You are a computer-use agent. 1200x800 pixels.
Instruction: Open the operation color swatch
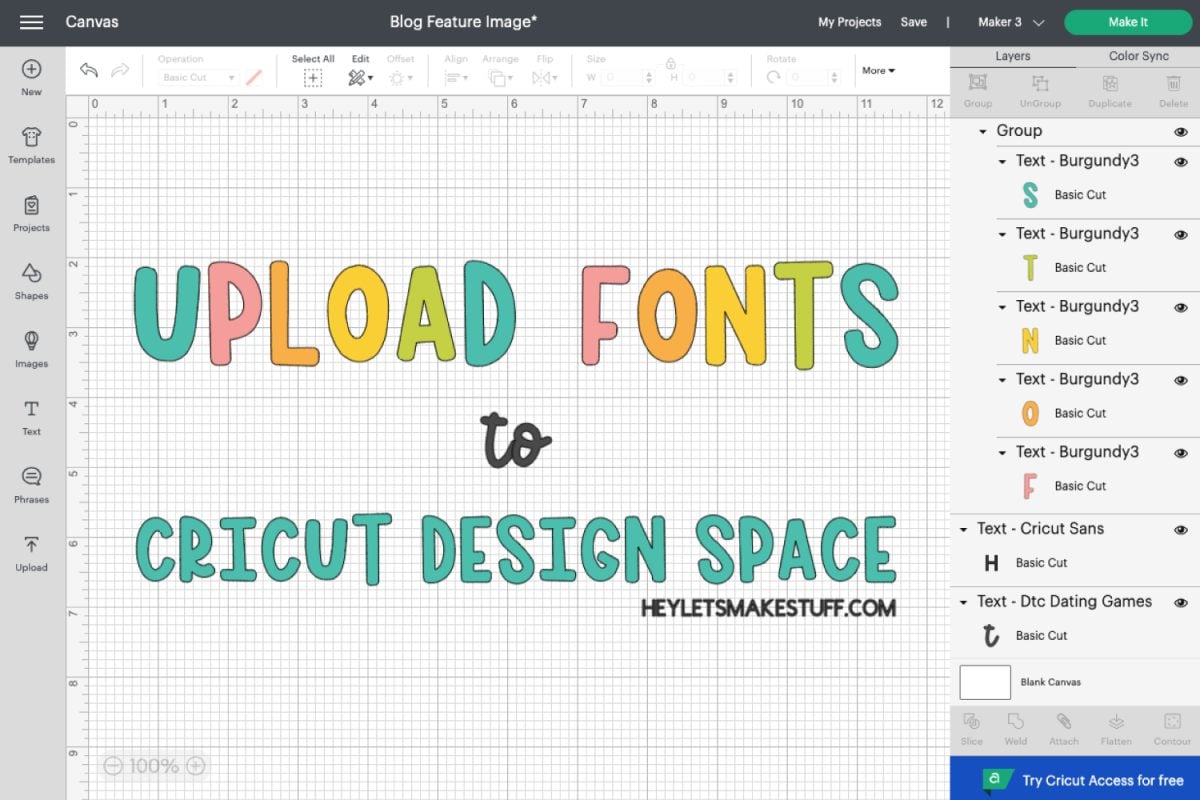(254, 77)
